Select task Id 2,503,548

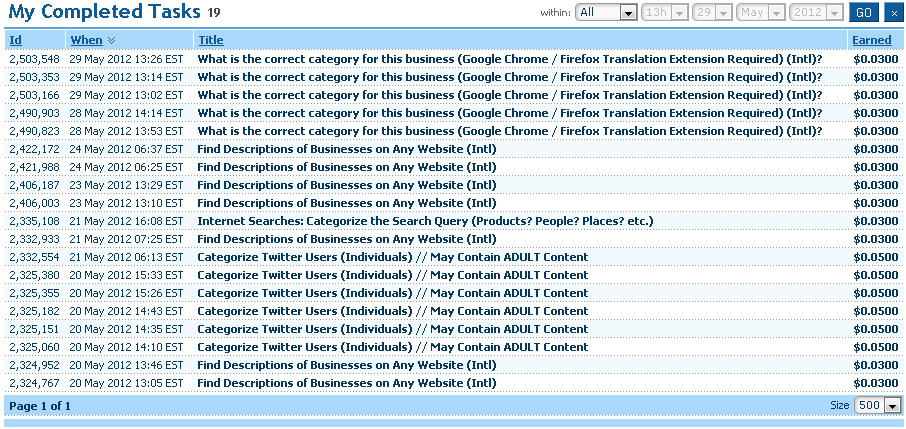point(34,59)
